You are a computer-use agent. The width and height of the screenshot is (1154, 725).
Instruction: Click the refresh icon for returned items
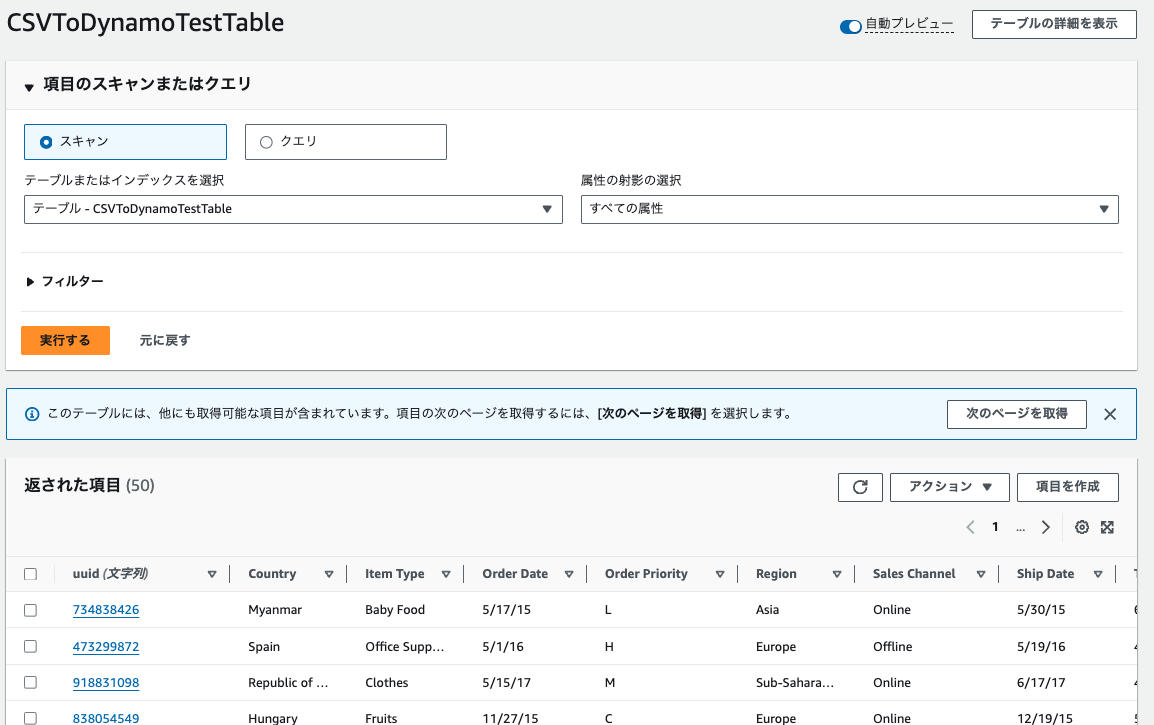pyautogui.click(x=860, y=487)
